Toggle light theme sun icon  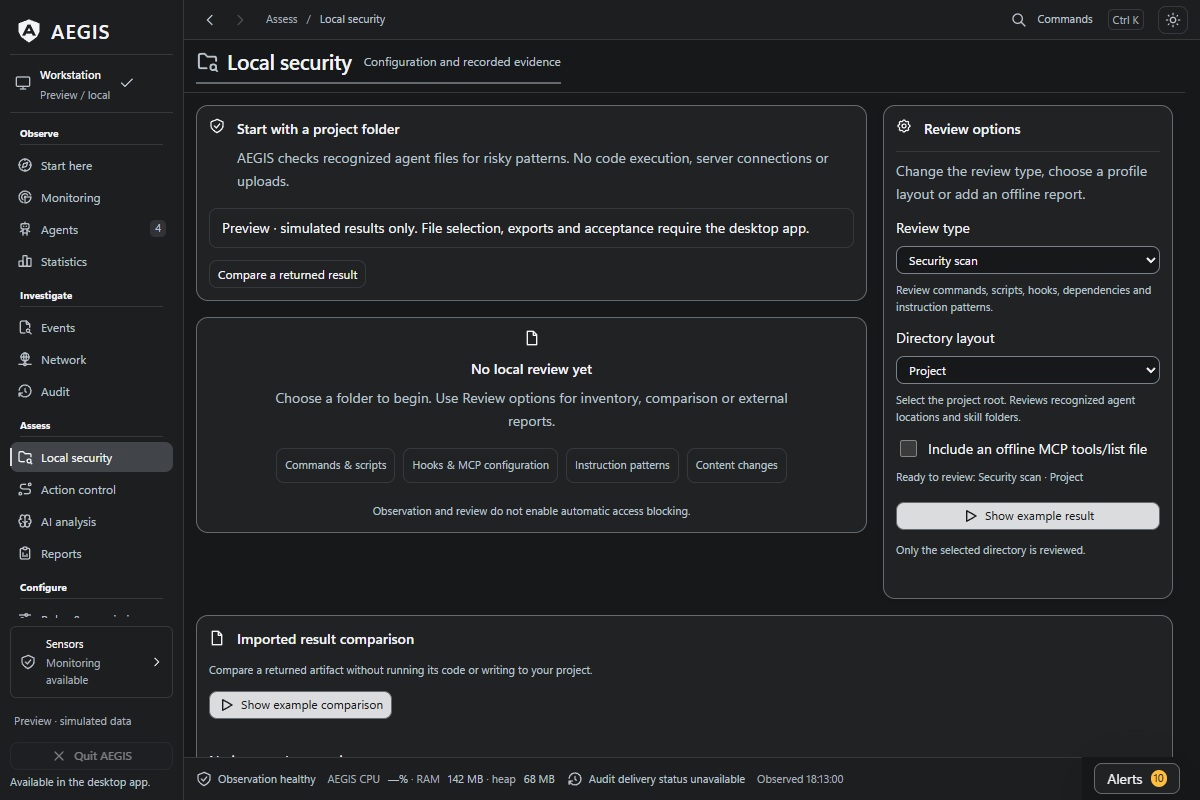(1172, 20)
